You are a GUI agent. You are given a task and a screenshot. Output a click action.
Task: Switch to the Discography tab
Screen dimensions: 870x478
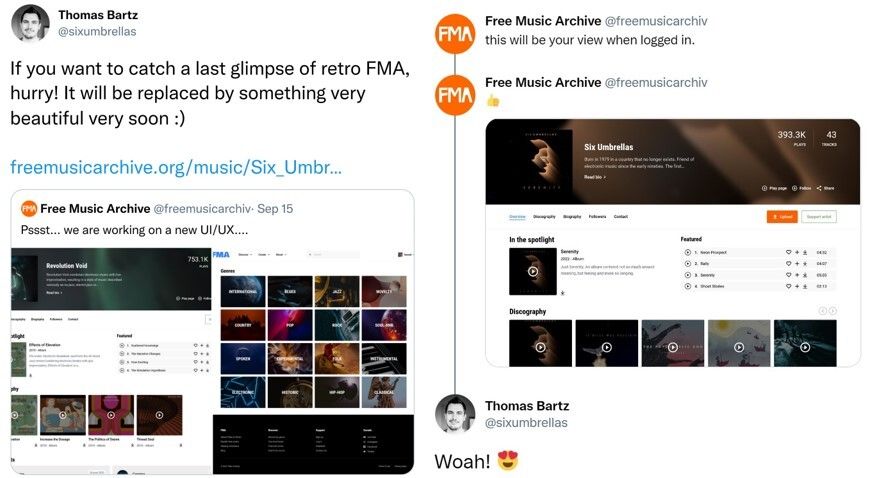point(544,217)
